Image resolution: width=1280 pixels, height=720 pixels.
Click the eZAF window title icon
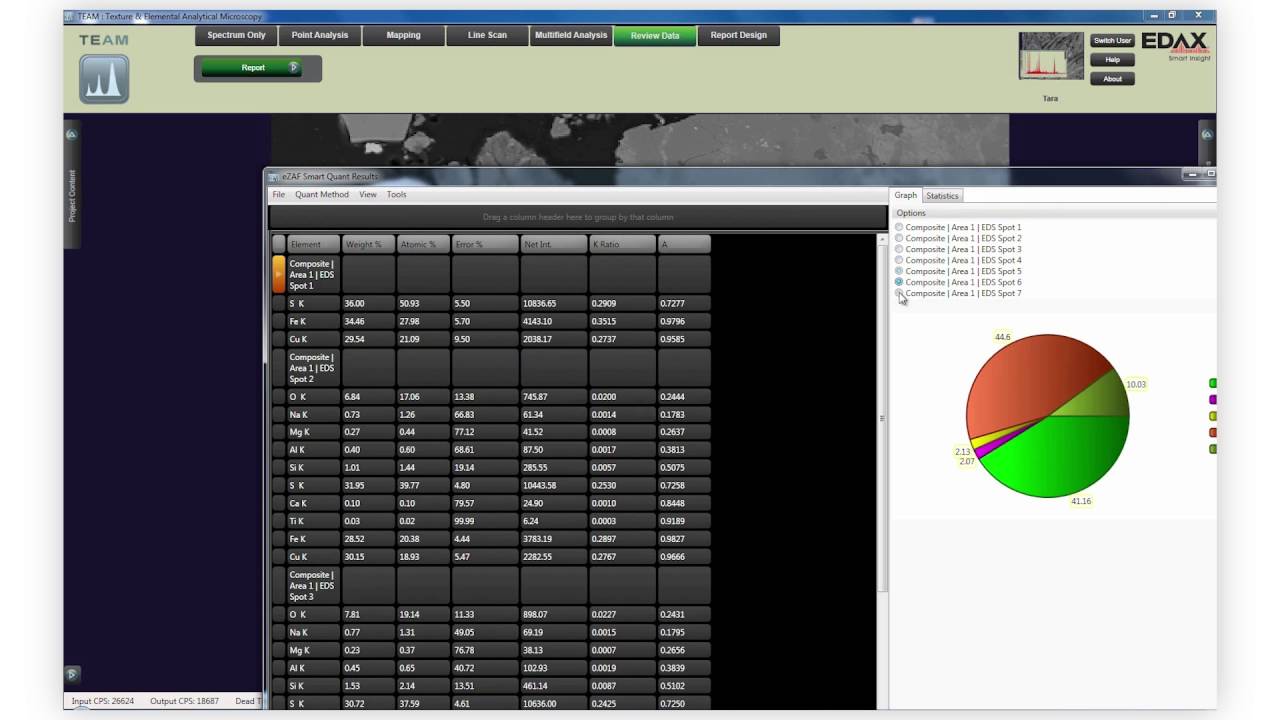(x=274, y=177)
